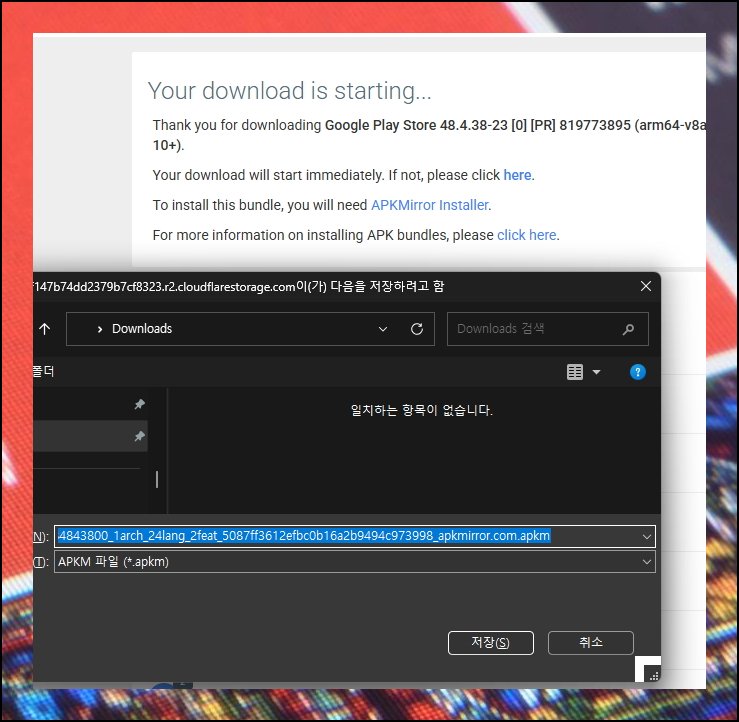Click the 'here' download link

(517, 175)
